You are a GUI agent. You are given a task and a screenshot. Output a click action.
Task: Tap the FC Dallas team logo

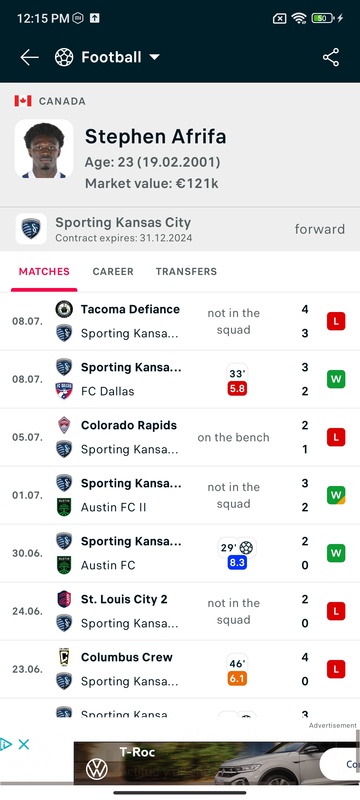tap(64, 391)
